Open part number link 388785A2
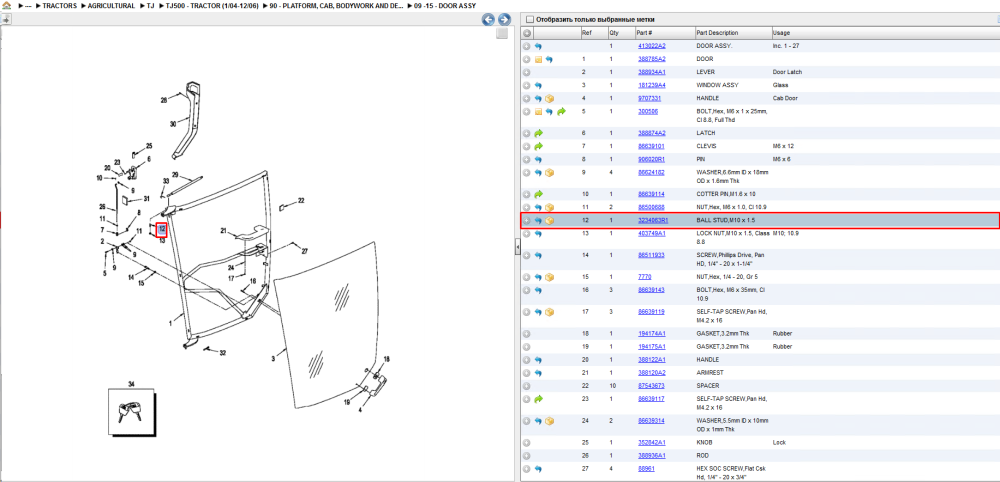Viewport: 1000px width, 482px height. point(652,59)
